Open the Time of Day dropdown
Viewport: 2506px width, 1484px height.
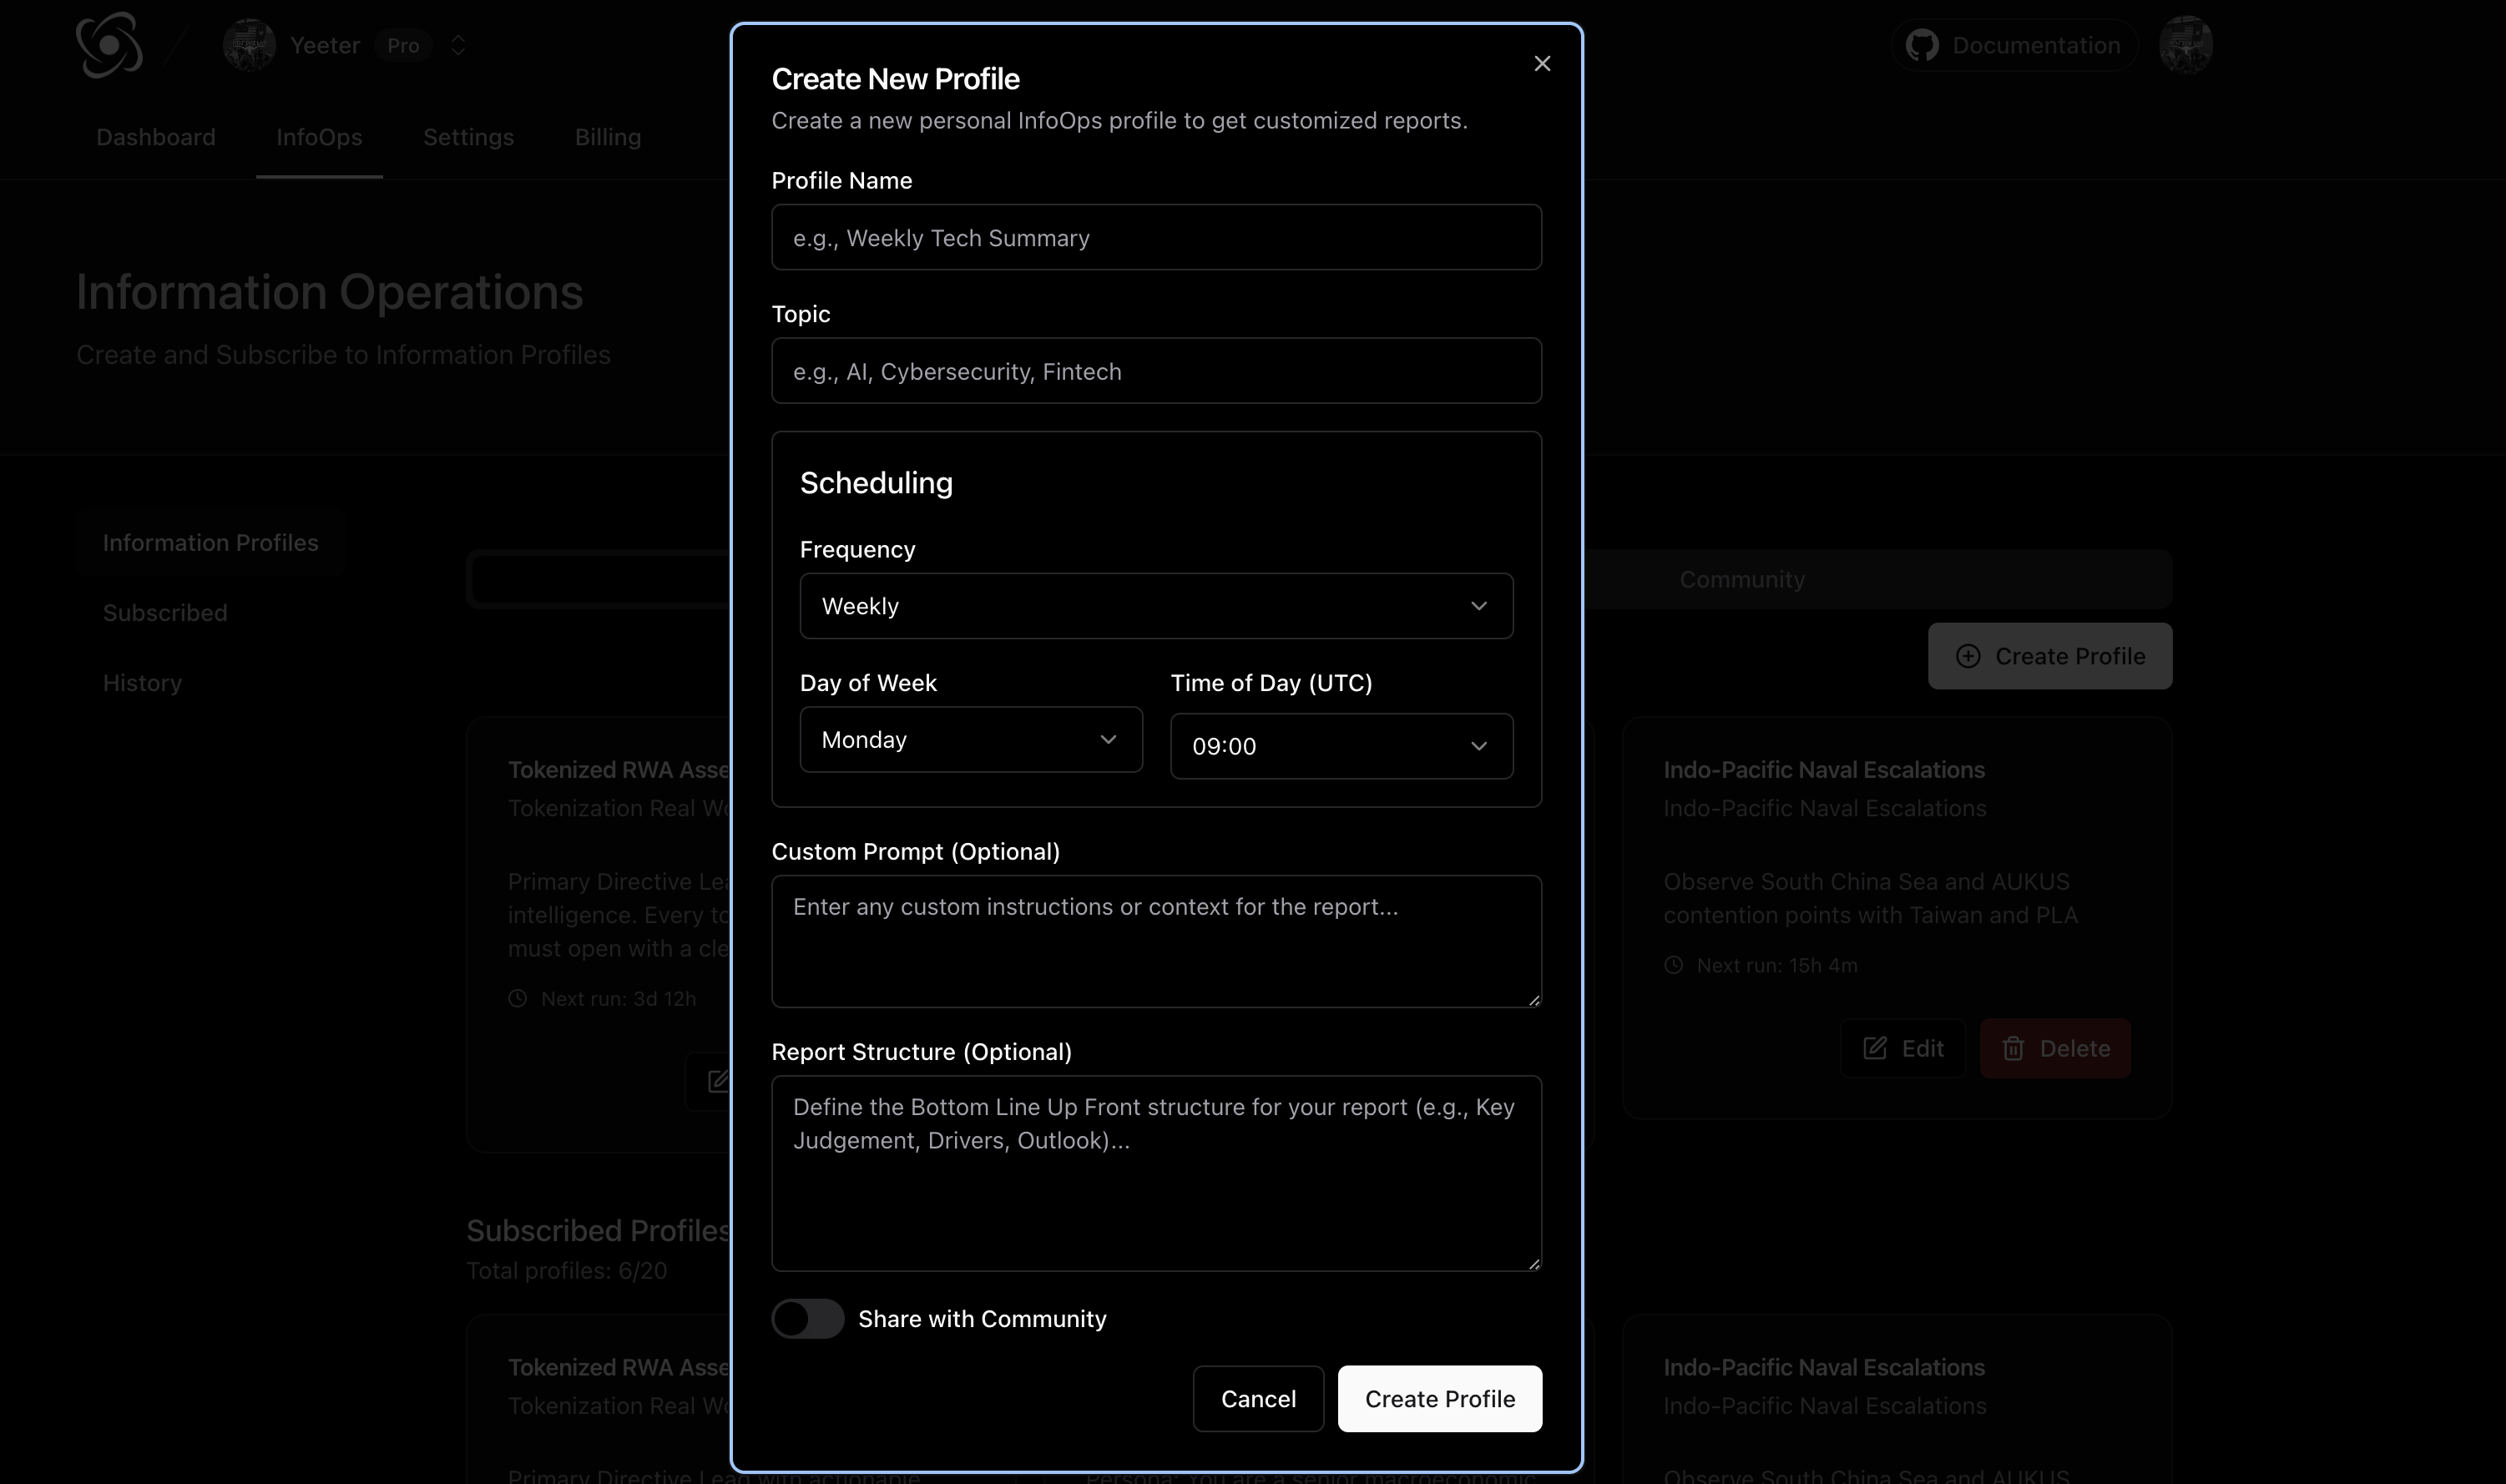click(1341, 746)
